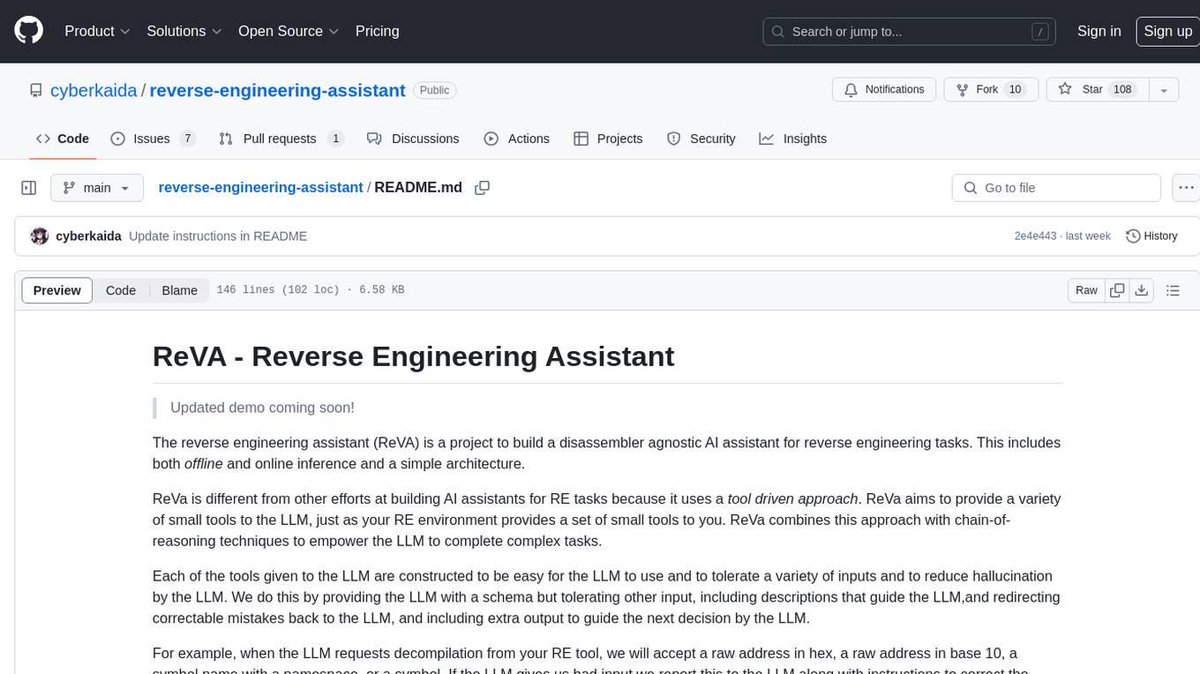Click the Sign in link
1200x674 pixels.
1099,31
